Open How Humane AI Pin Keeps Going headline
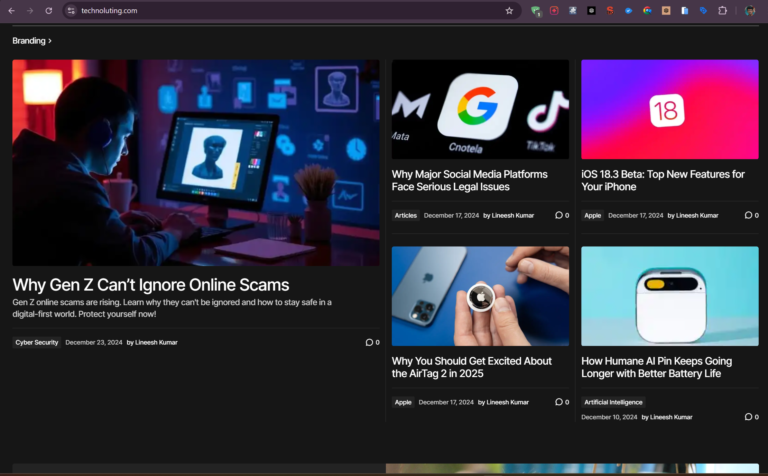Image resolution: width=768 pixels, height=476 pixels. click(x=656, y=367)
